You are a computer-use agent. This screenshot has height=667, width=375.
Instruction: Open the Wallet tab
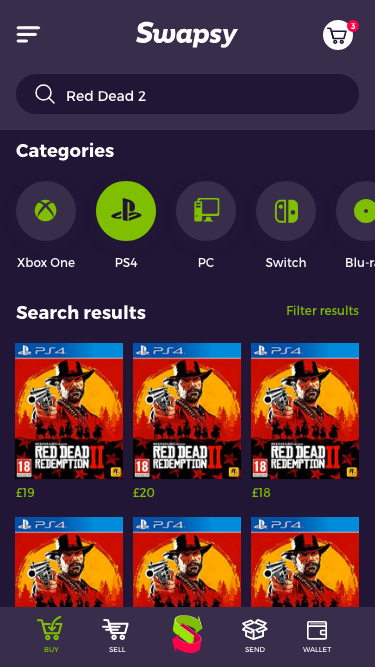click(x=317, y=636)
